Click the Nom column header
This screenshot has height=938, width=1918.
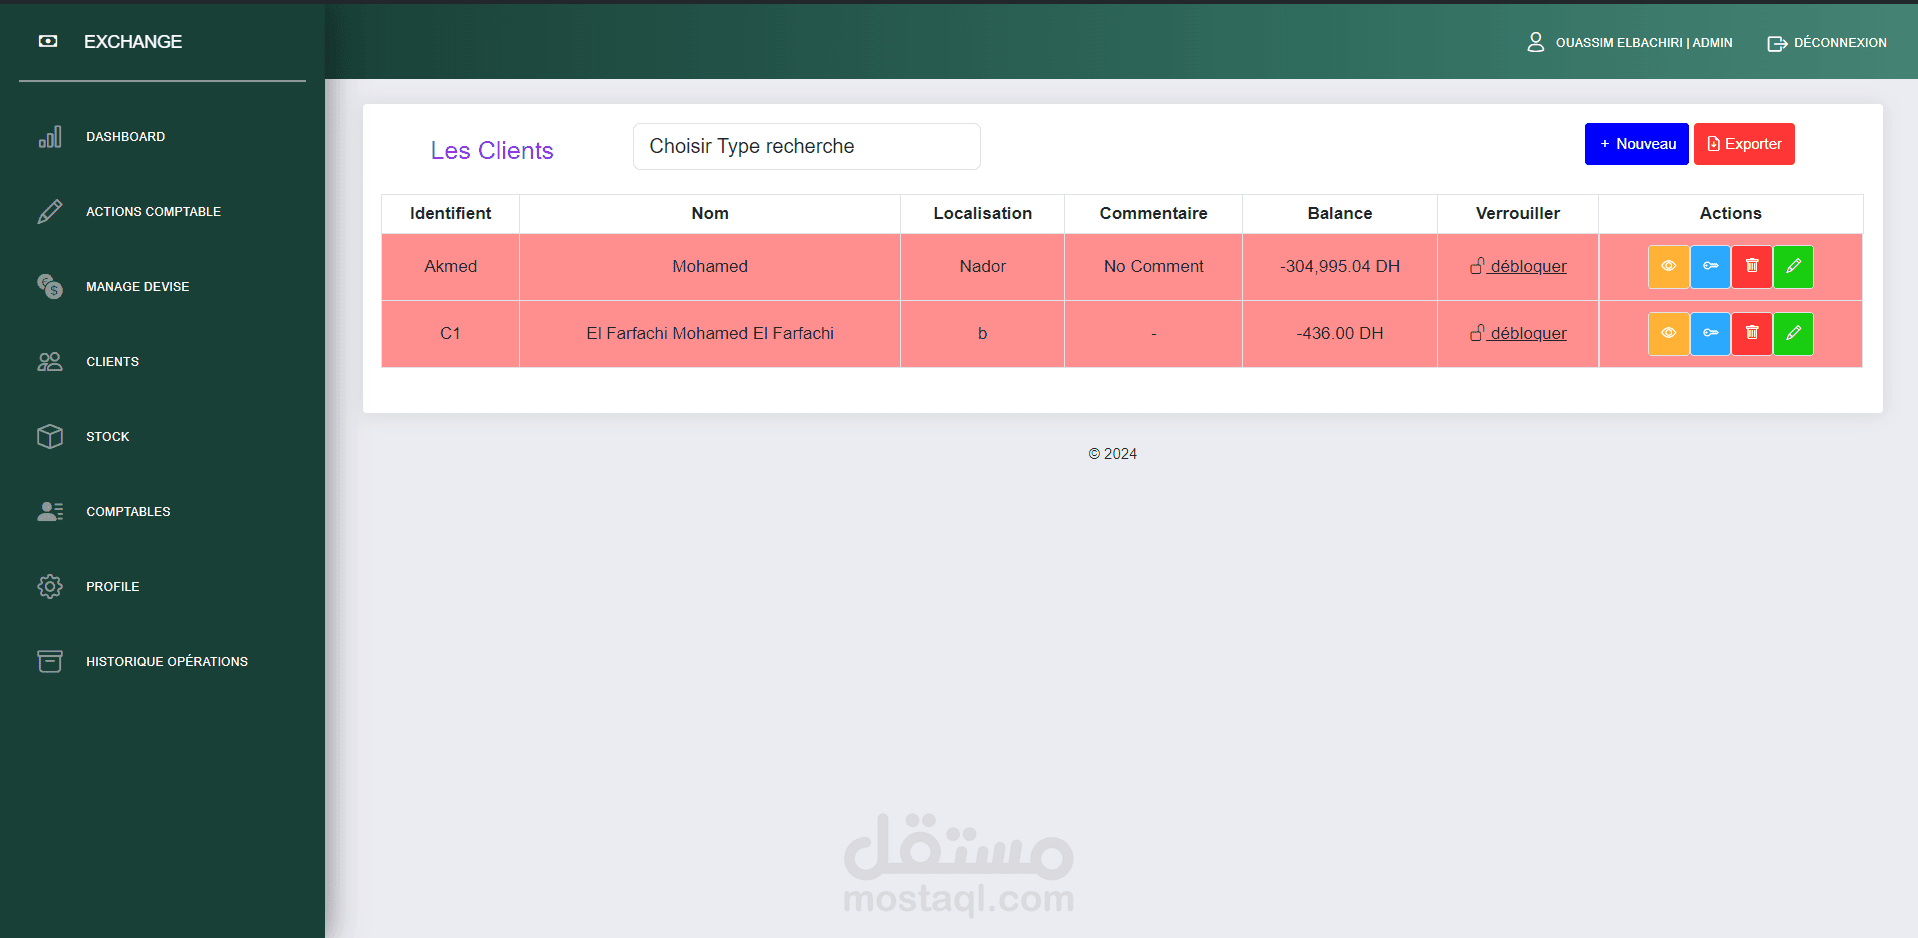710,213
